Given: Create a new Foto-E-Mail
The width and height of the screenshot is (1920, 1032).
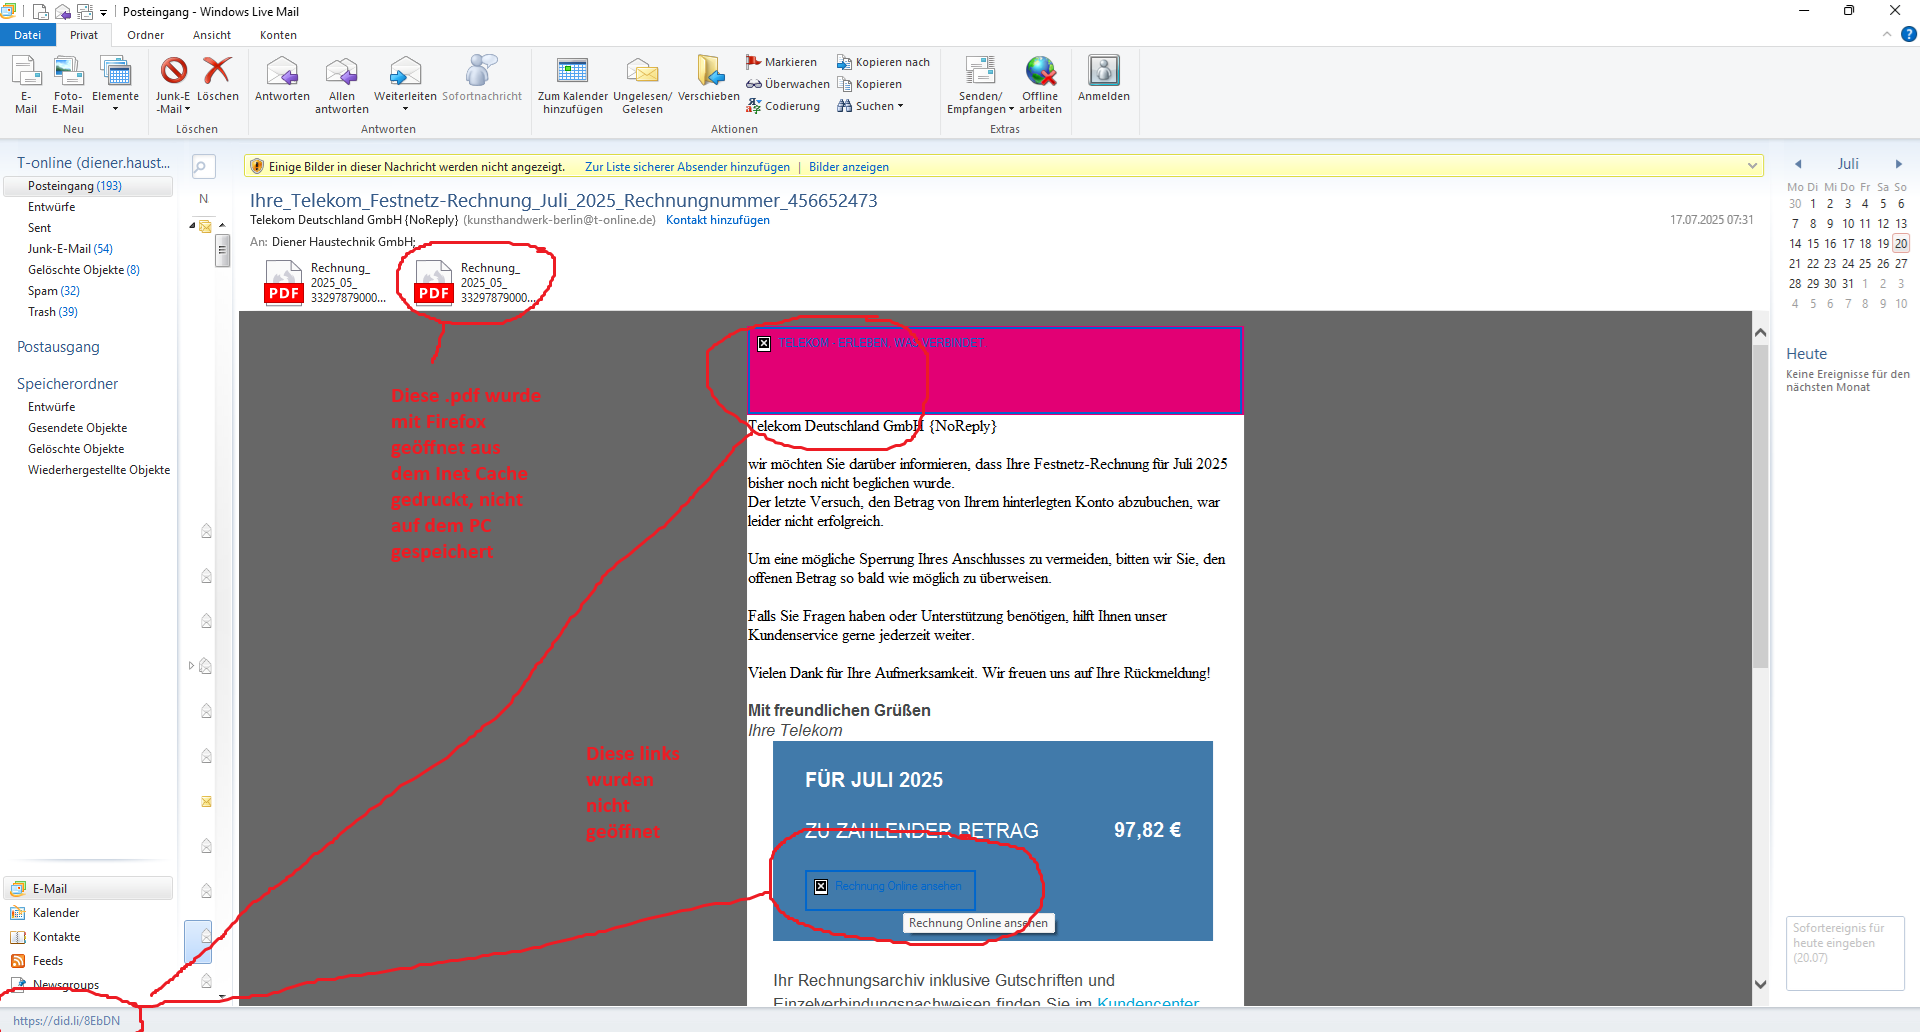Looking at the screenshot, I should point(68,84).
